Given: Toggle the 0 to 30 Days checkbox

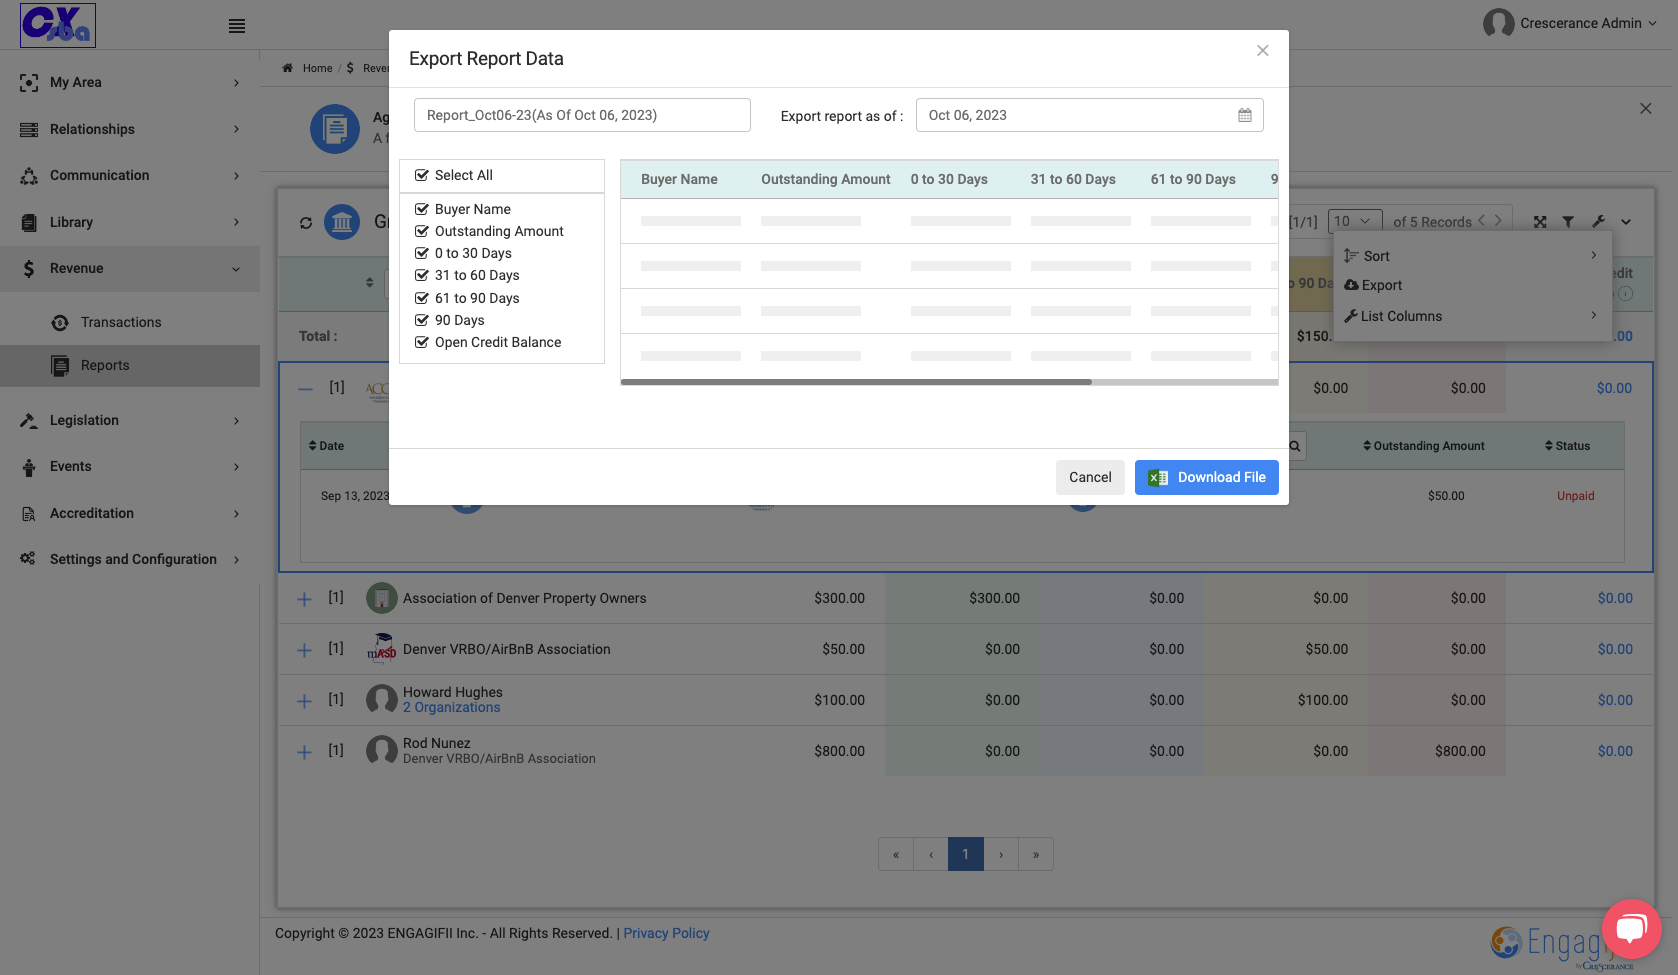Looking at the screenshot, I should tap(422, 253).
